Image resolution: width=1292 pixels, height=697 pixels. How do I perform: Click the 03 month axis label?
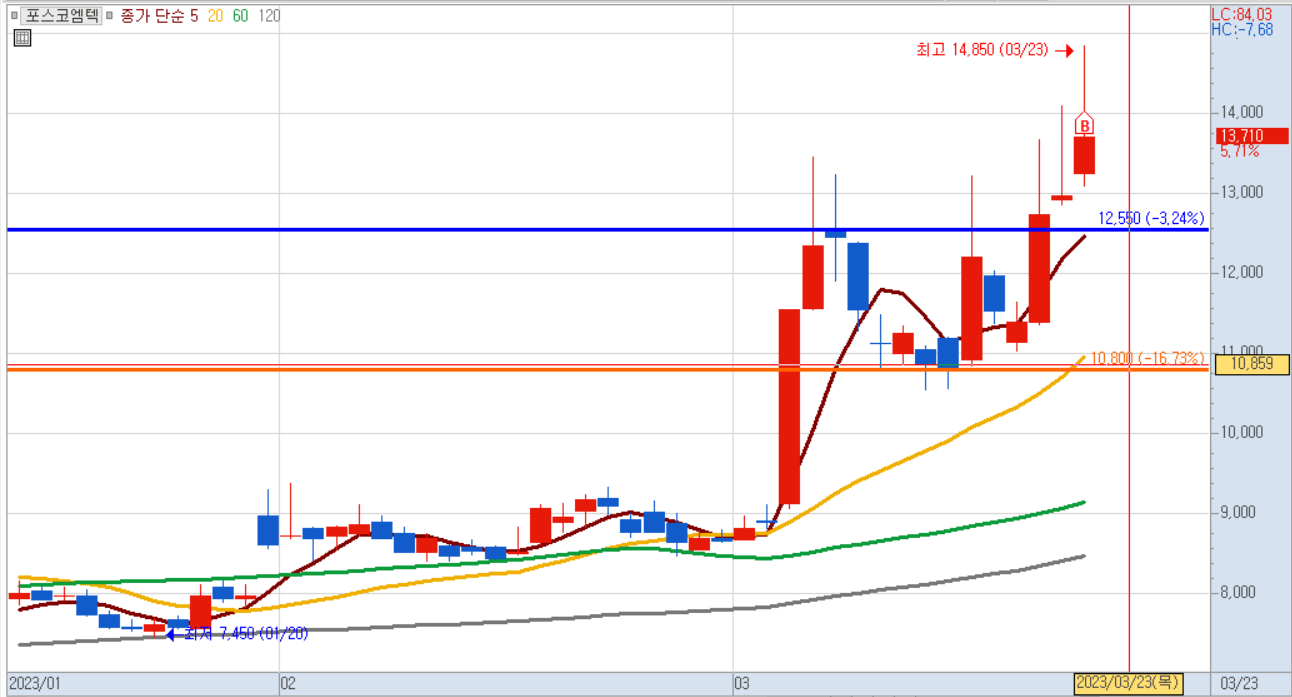(x=741, y=683)
